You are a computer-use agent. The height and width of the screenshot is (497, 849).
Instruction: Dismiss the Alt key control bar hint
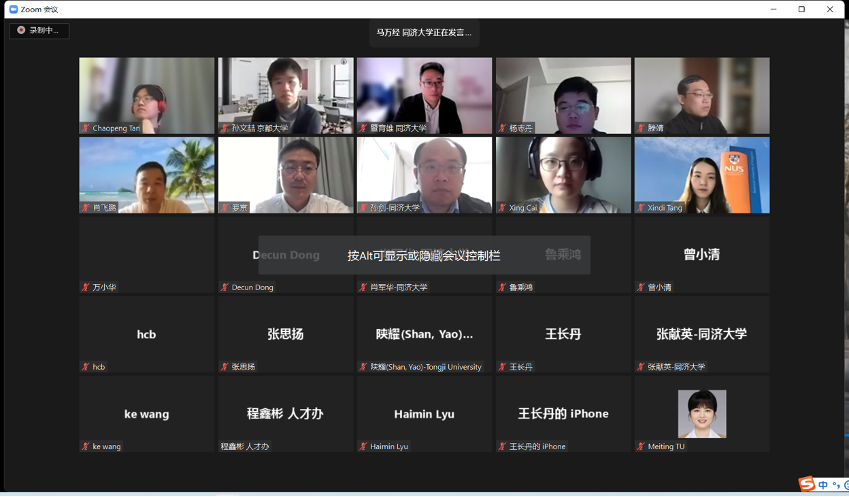(424, 255)
